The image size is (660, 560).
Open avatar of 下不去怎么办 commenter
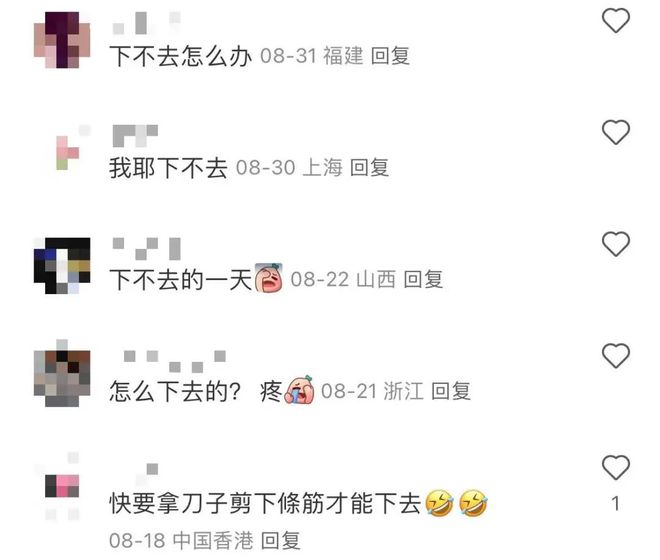[62, 40]
